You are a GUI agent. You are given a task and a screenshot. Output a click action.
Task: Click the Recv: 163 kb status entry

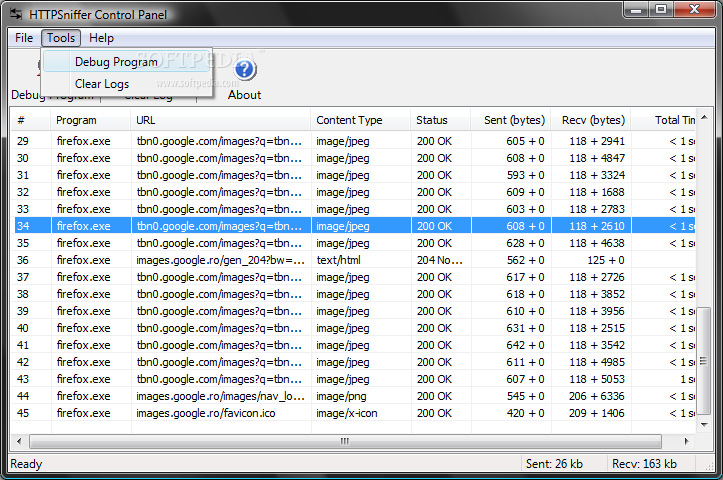click(x=644, y=464)
